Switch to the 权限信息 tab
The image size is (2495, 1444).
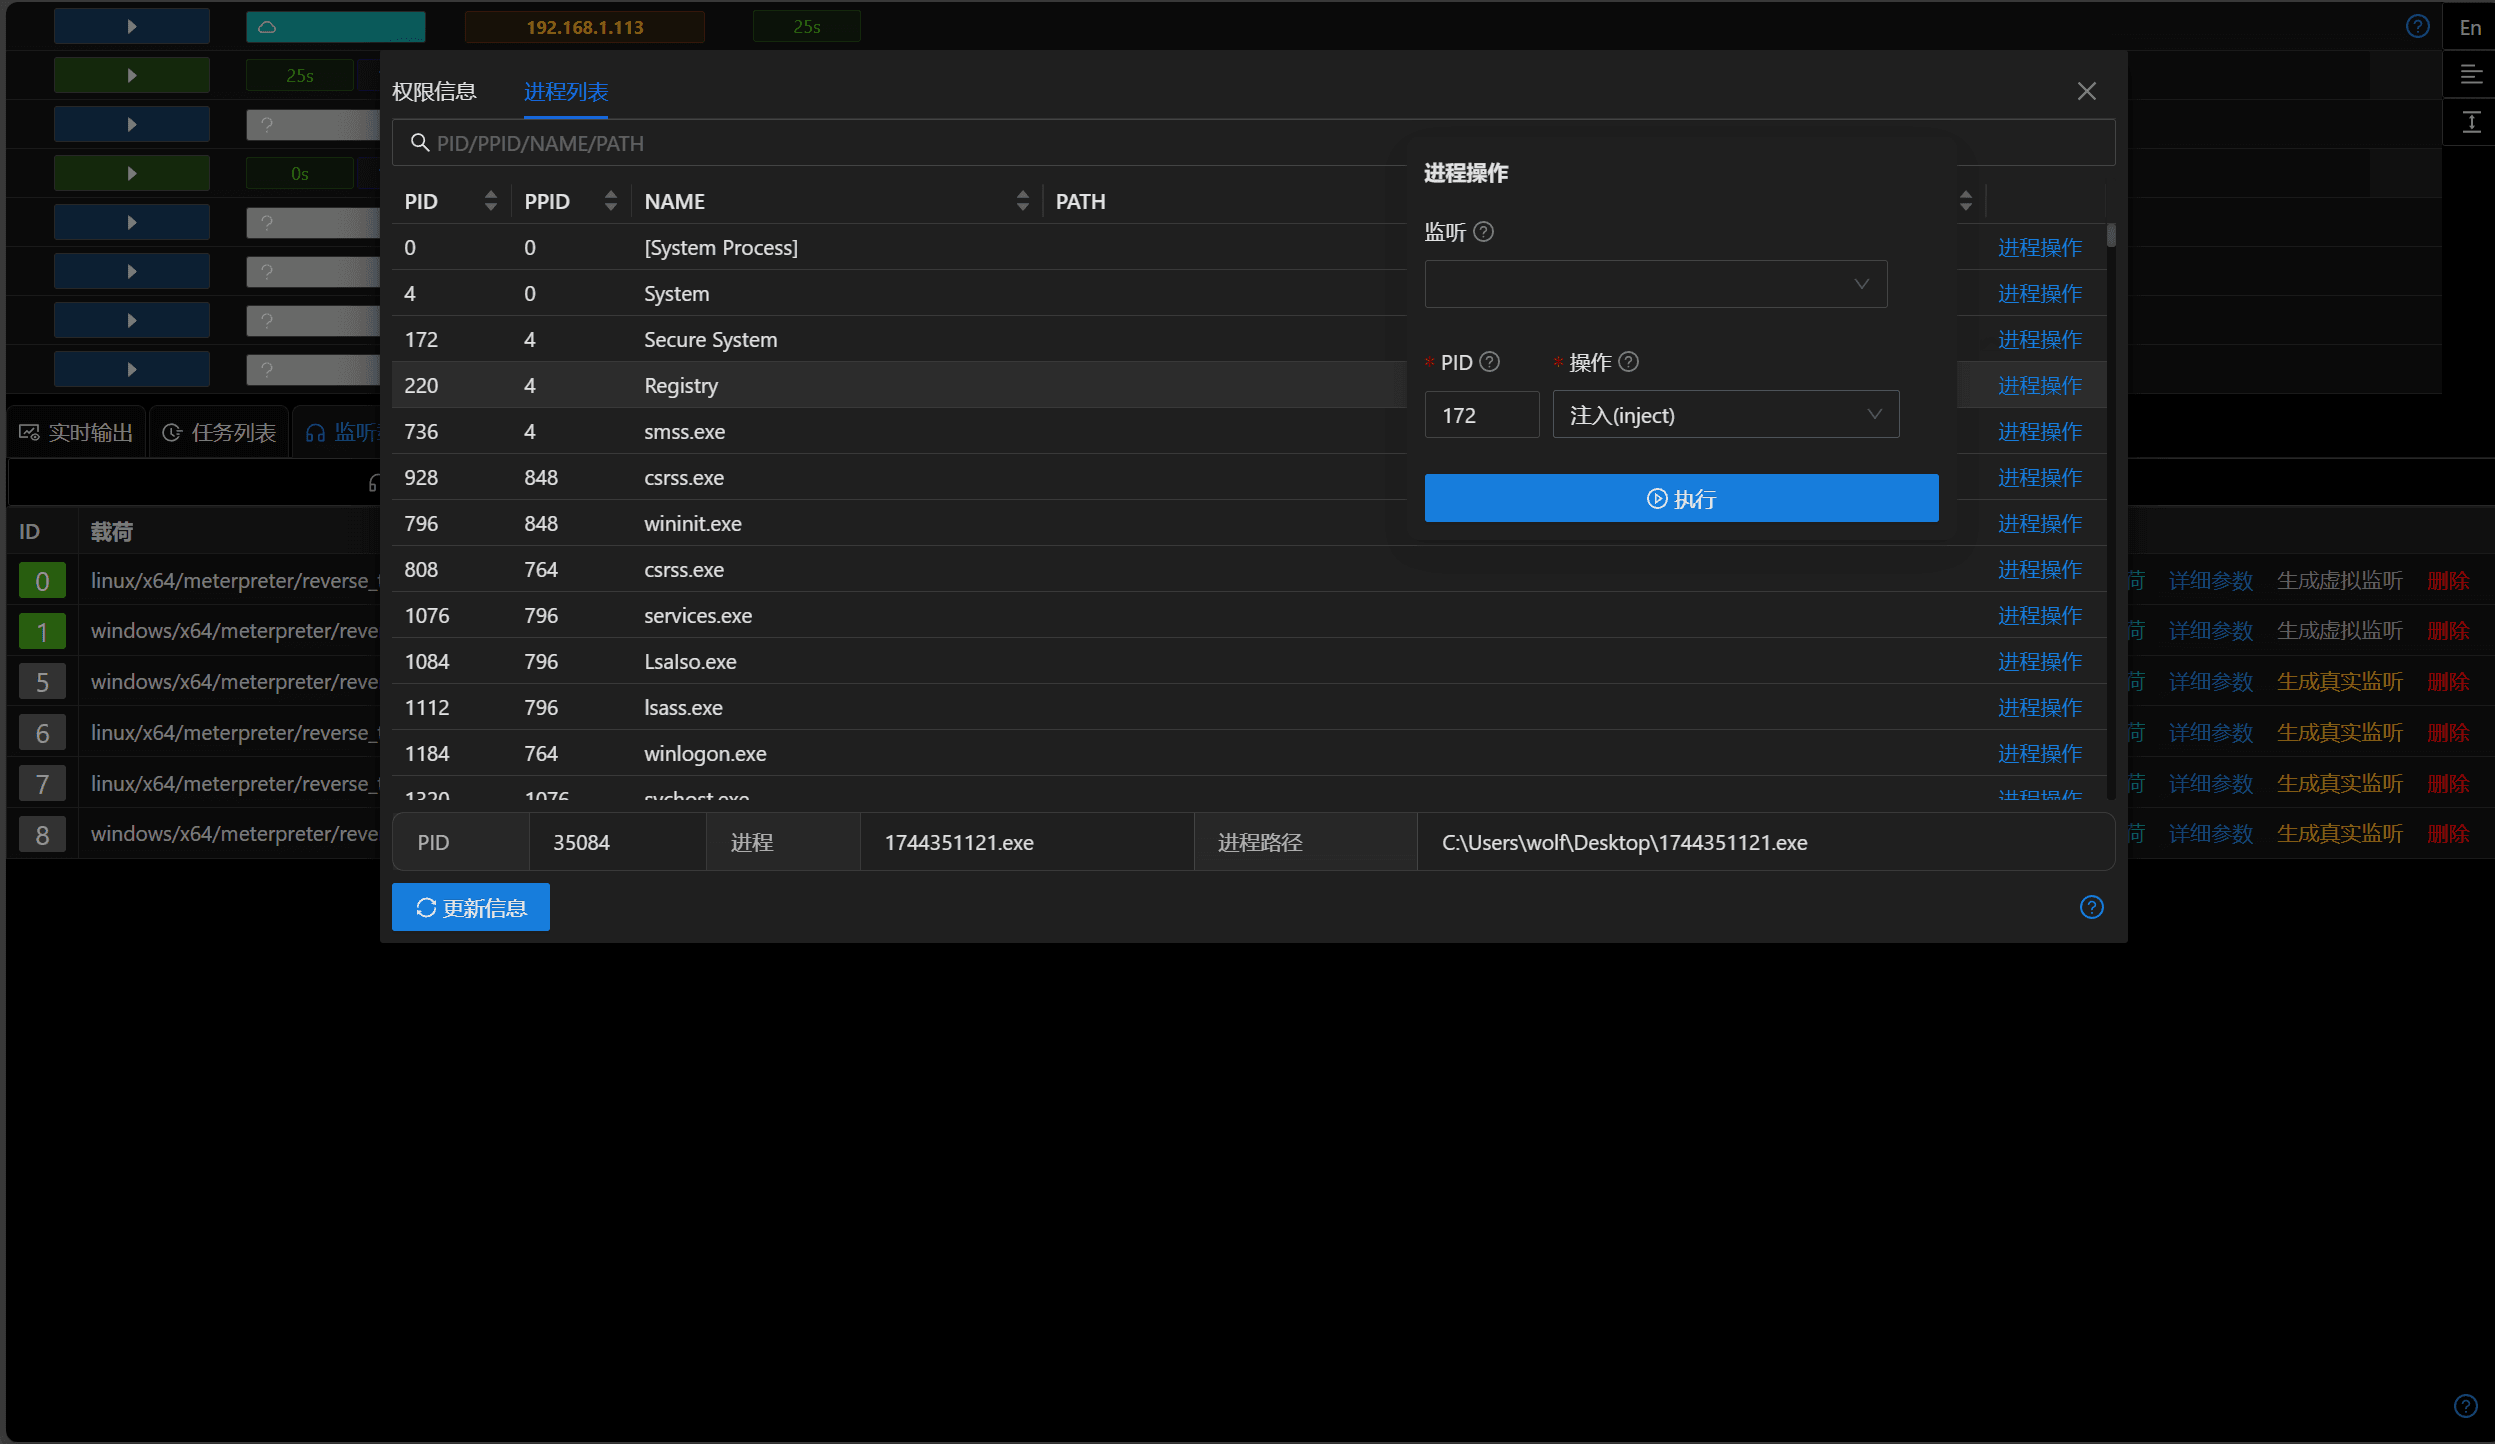click(434, 92)
